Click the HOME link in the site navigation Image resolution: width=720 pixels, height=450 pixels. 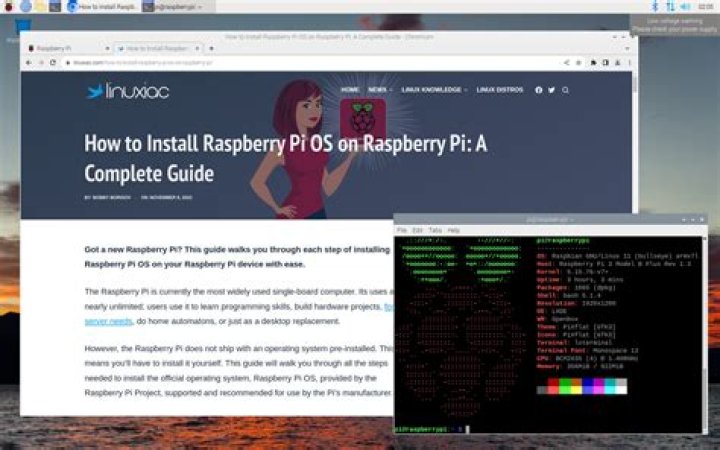(x=350, y=90)
